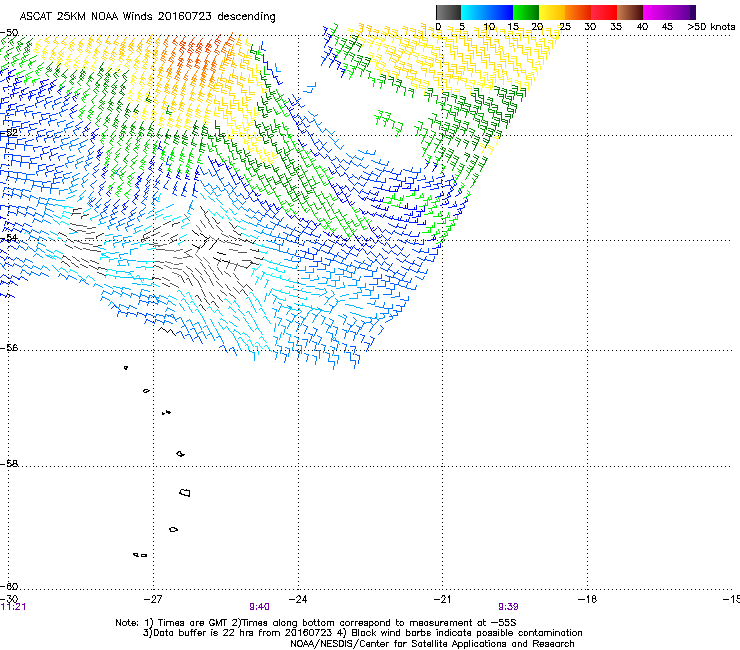Click the 'Data buffer is 22 hrs' note line
The image size is (740, 650).
pyautogui.click(x=362, y=633)
